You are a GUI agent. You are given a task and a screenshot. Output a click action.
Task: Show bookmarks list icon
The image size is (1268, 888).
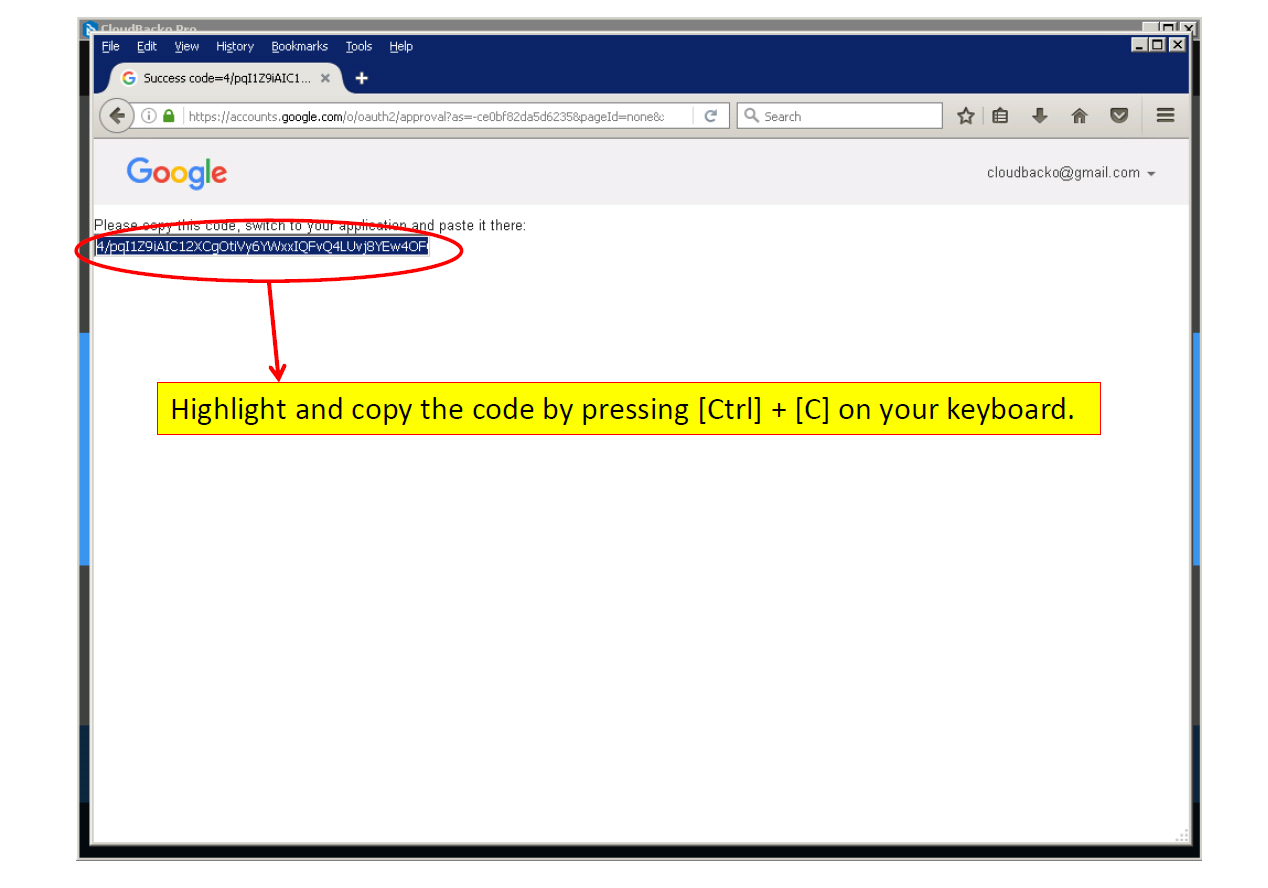point(1000,116)
